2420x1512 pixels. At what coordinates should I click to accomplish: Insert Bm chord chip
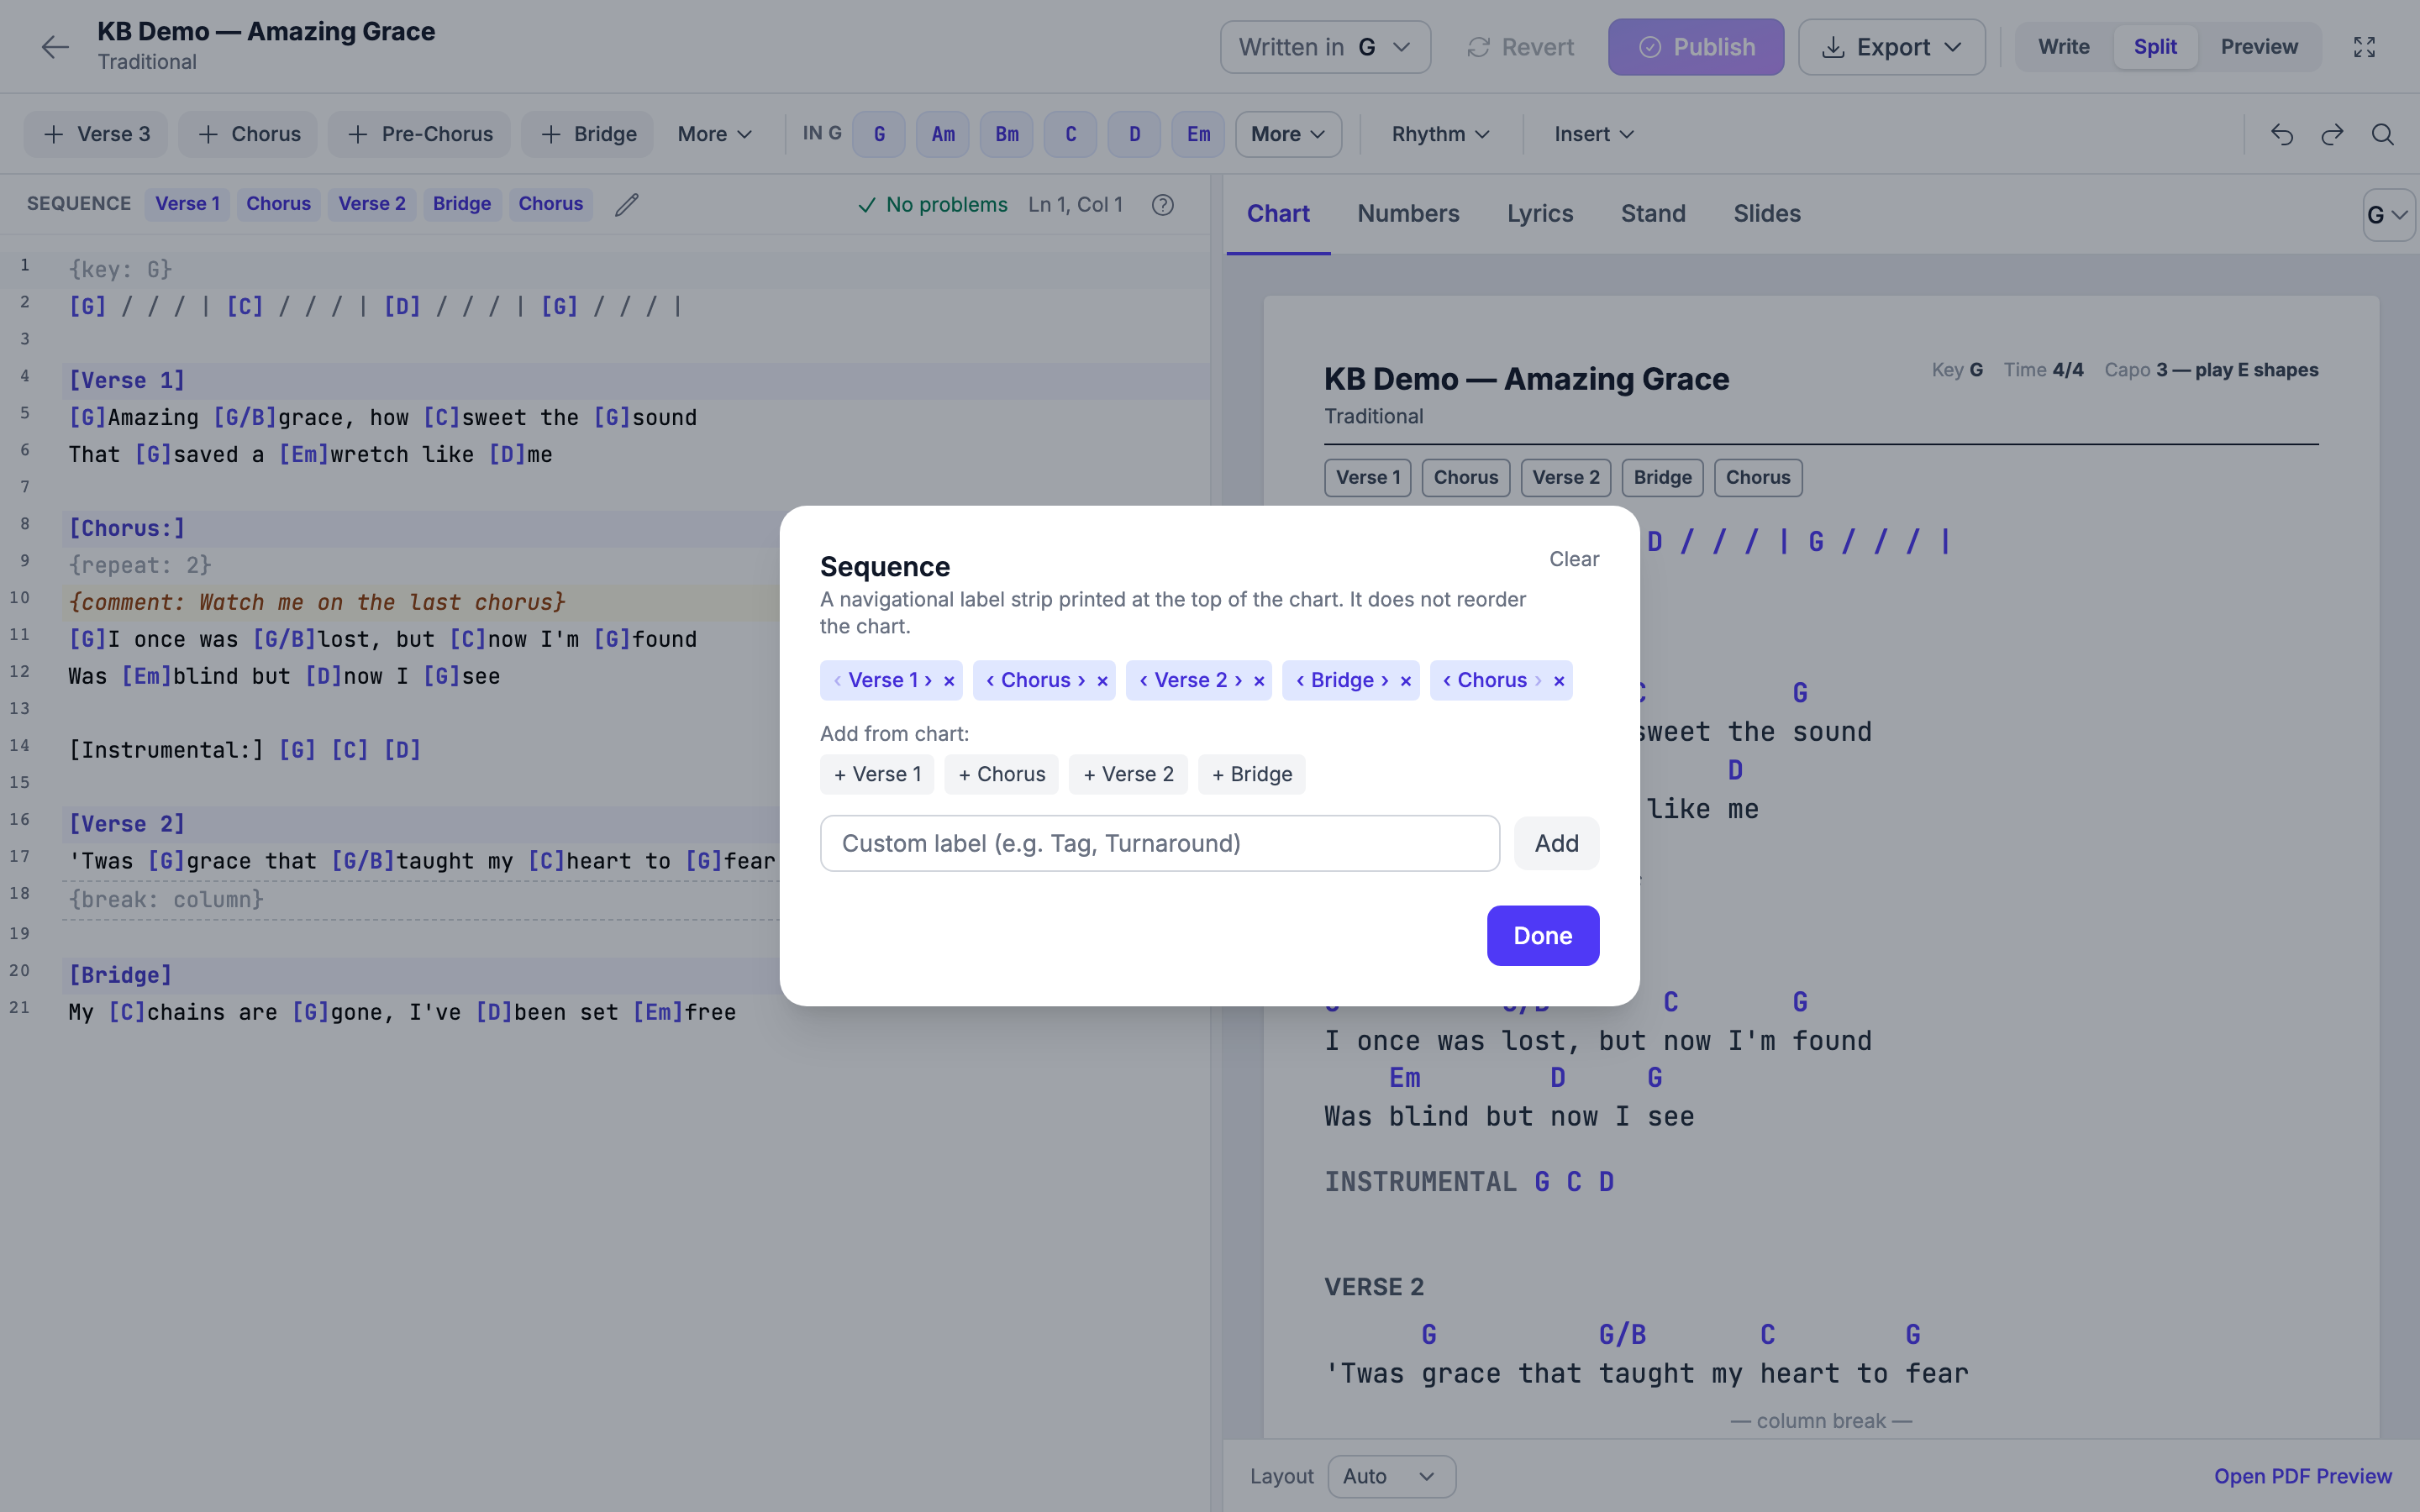click(x=1007, y=134)
